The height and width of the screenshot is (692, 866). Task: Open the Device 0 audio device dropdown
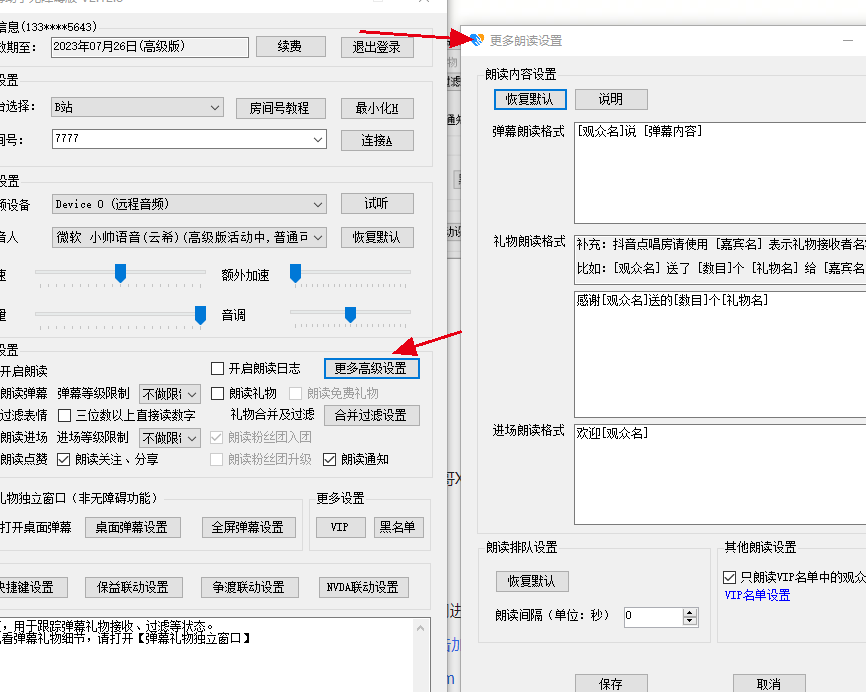tap(189, 204)
